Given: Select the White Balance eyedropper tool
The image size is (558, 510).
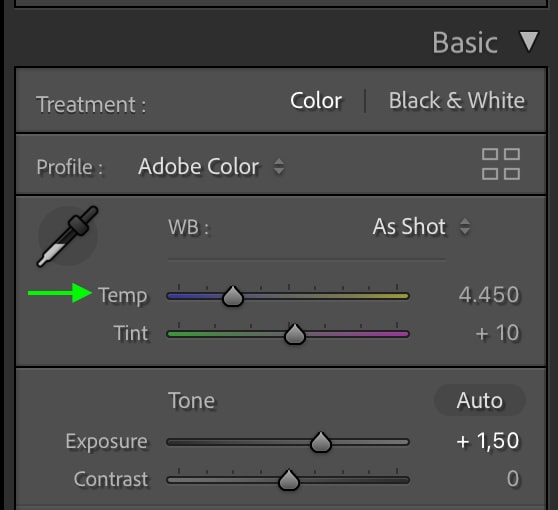Looking at the screenshot, I should [x=68, y=236].
